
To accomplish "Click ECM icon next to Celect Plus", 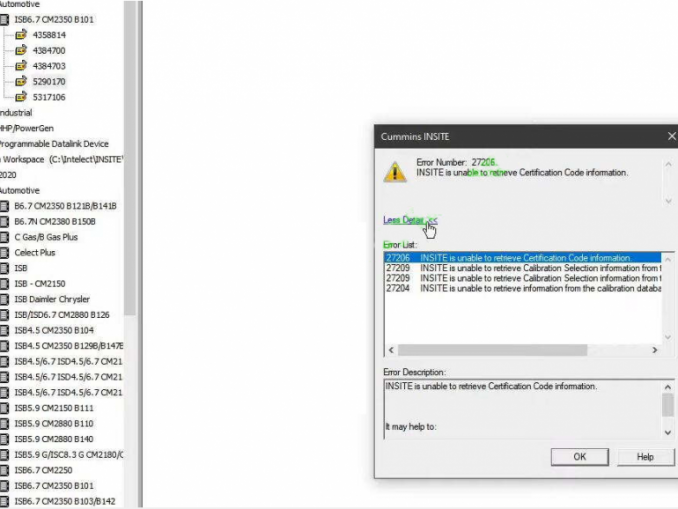I will click(4, 253).
